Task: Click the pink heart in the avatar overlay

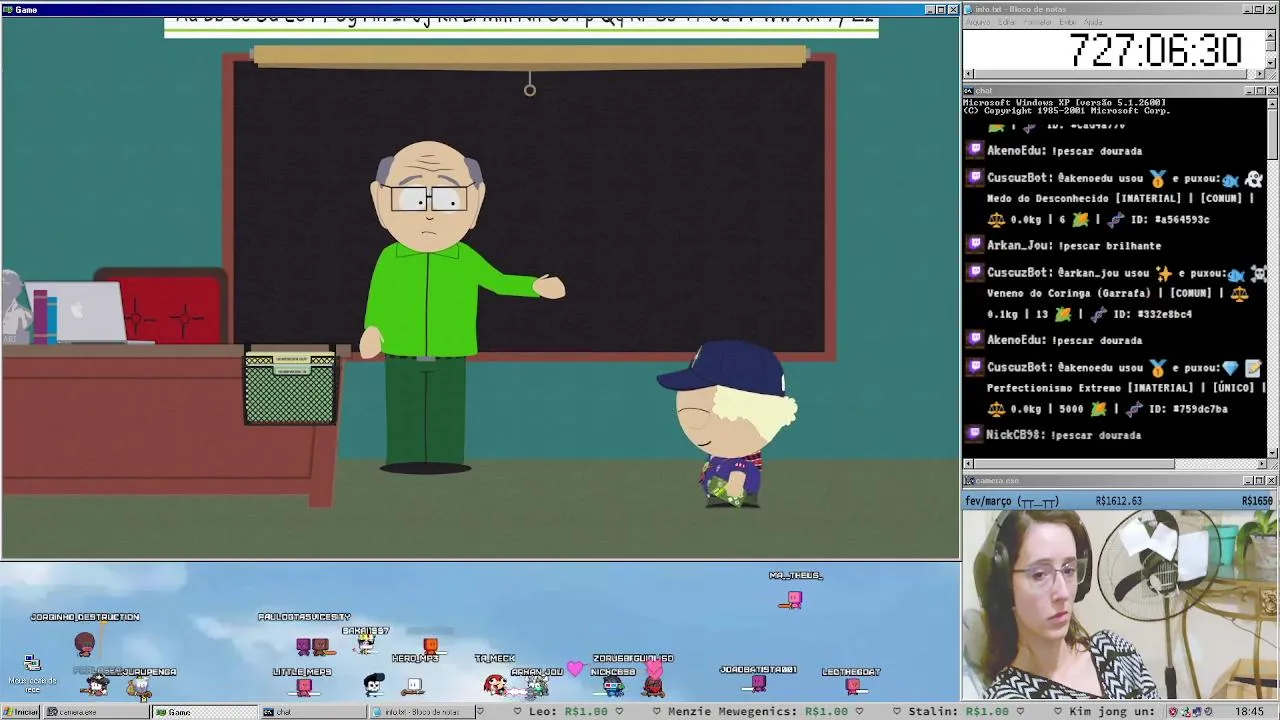Action: click(x=575, y=669)
